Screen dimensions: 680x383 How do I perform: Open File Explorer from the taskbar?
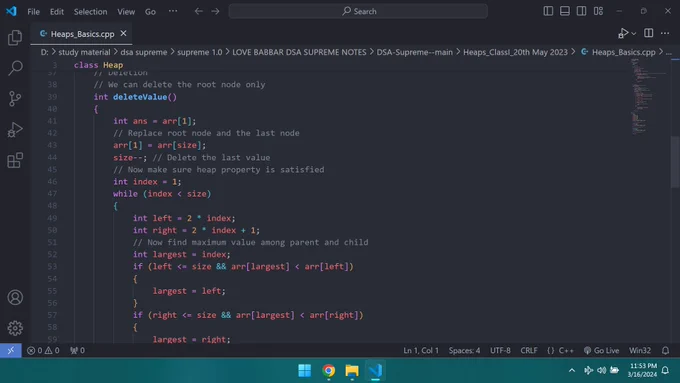click(x=352, y=370)
